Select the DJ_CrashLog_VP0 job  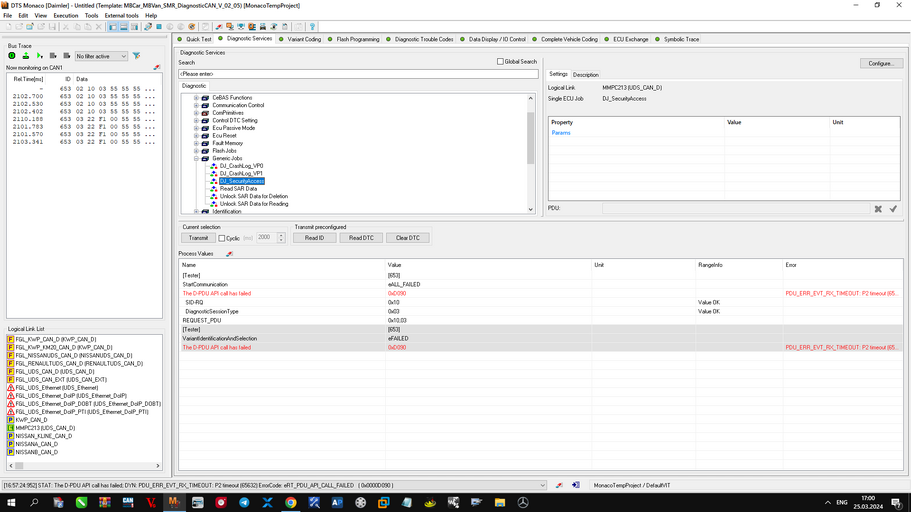click(x=241, y=166)
